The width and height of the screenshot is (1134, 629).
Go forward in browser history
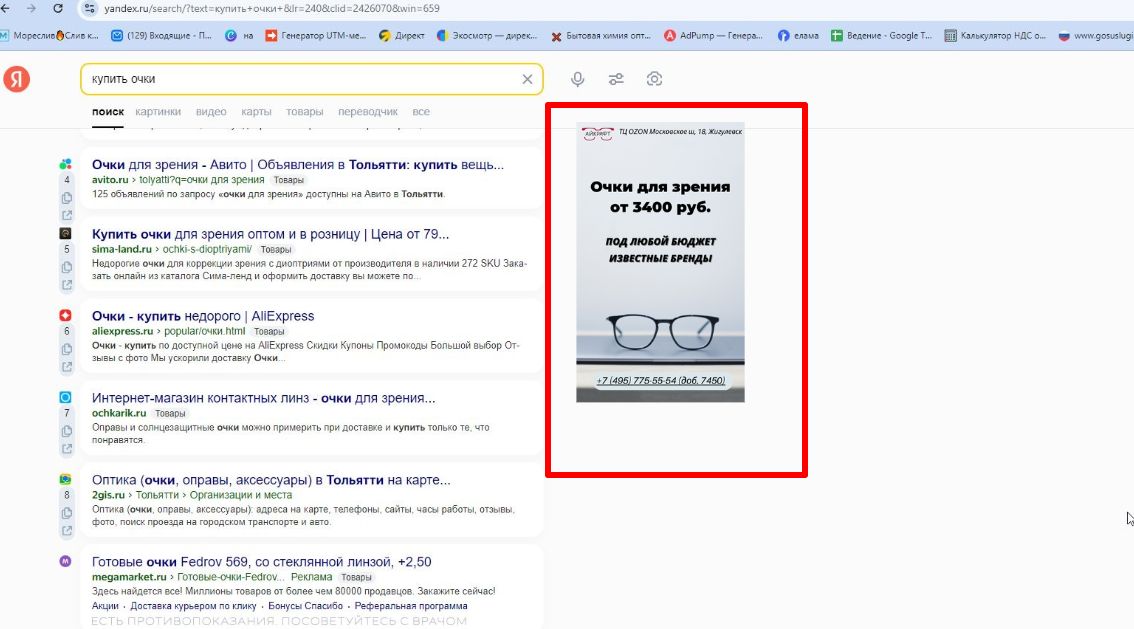(31, 8)
